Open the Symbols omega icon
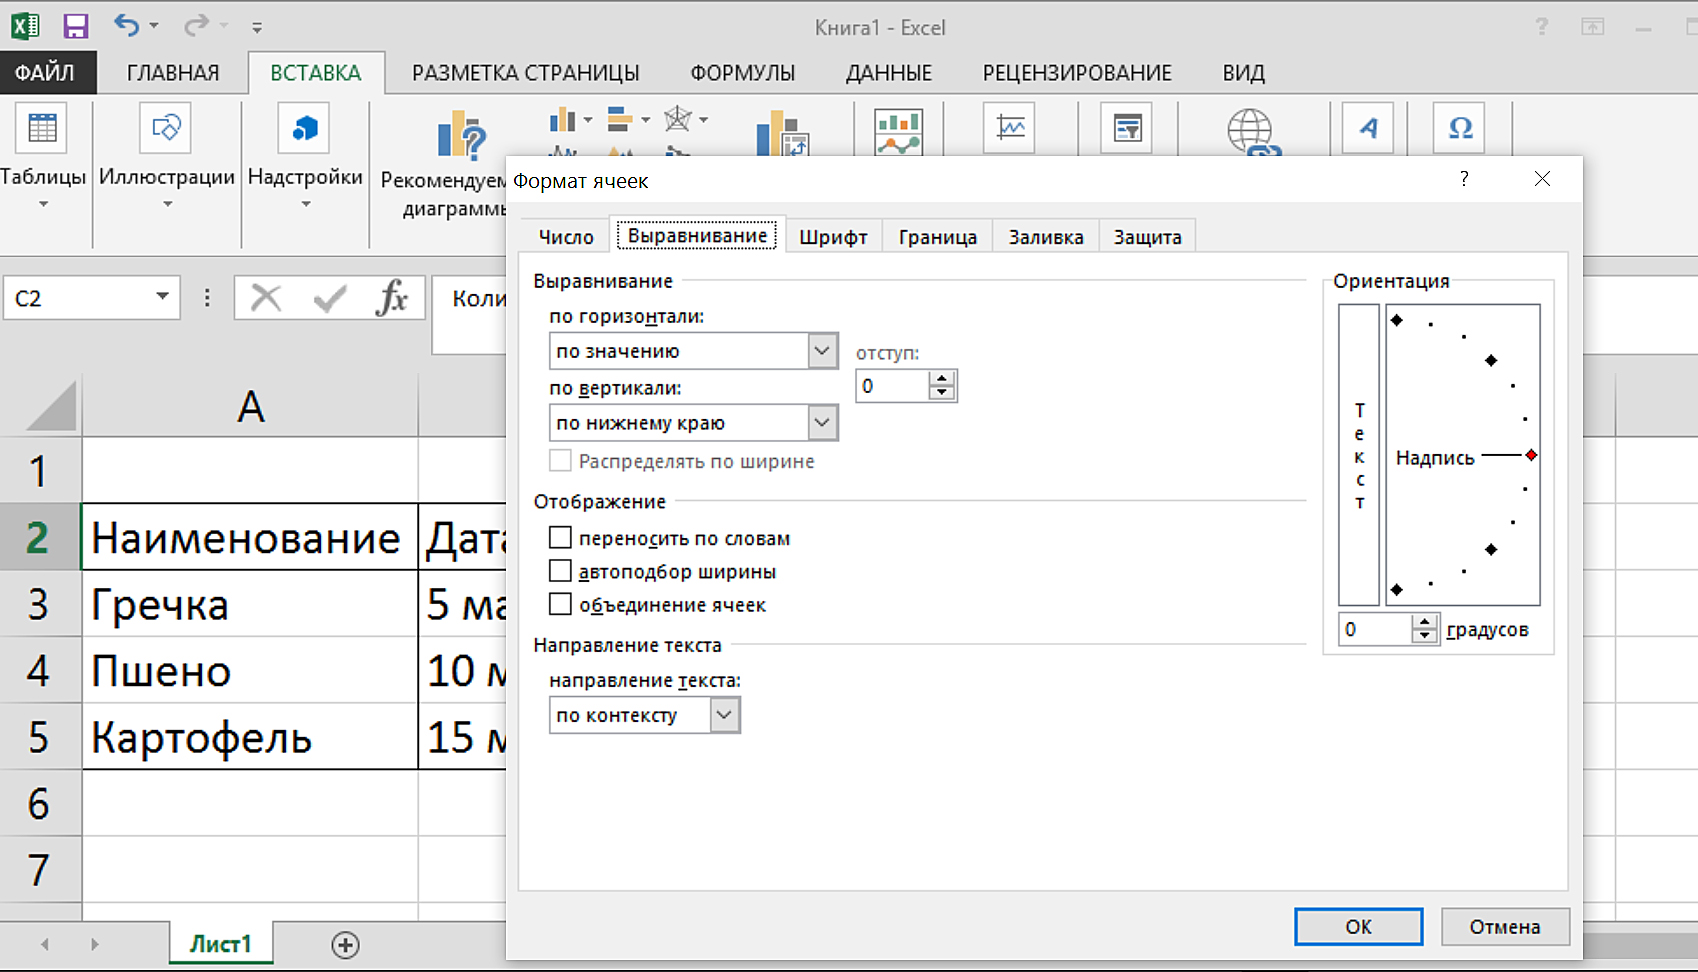 [x=1459, y=128]
